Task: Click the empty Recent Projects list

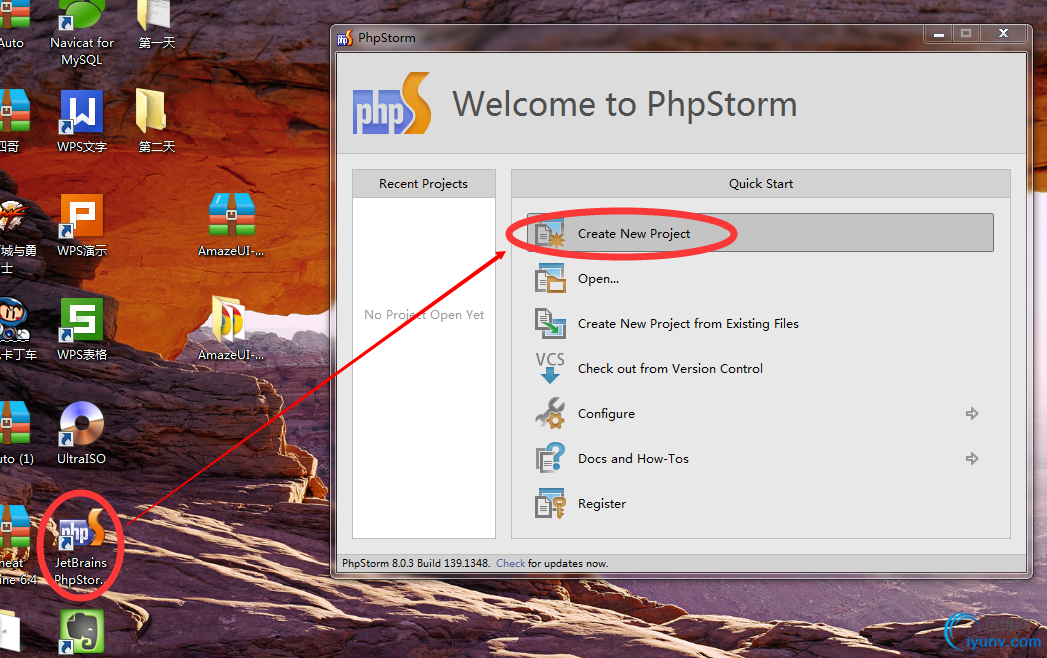Action: (423, 367)
